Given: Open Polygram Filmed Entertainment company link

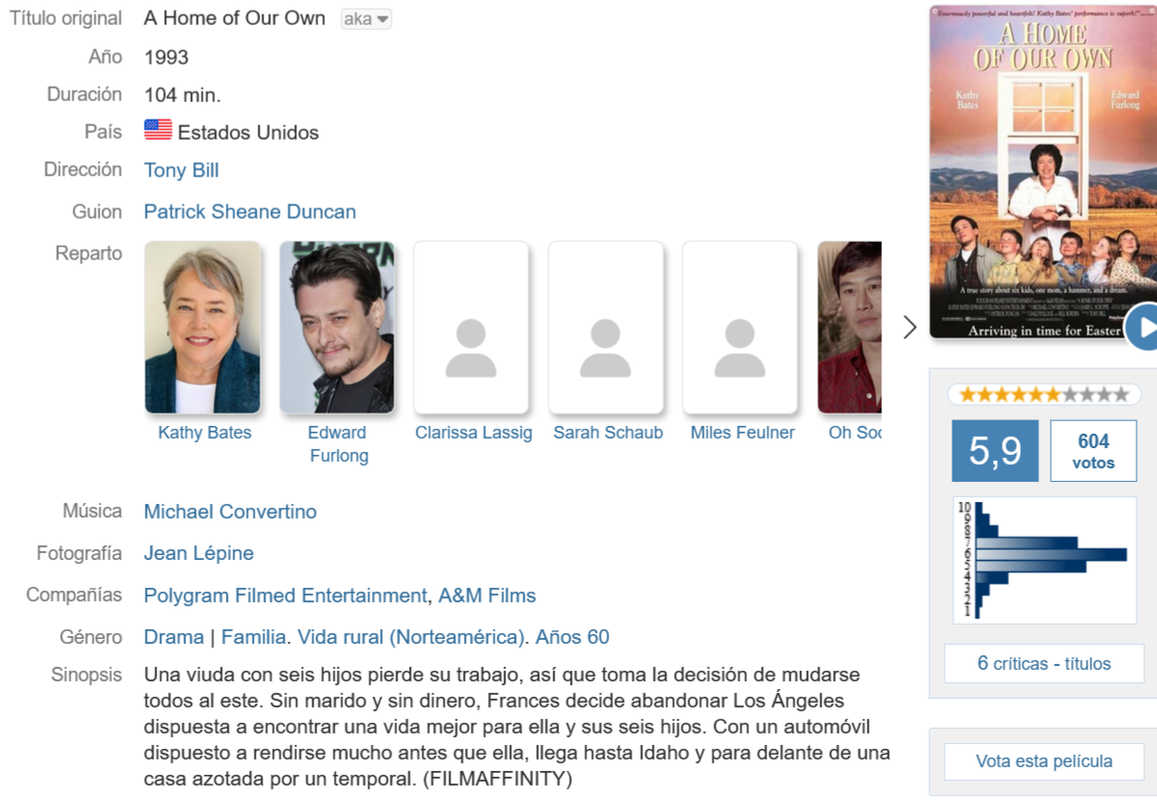Looking at the screenshot, I should (286, 596).
